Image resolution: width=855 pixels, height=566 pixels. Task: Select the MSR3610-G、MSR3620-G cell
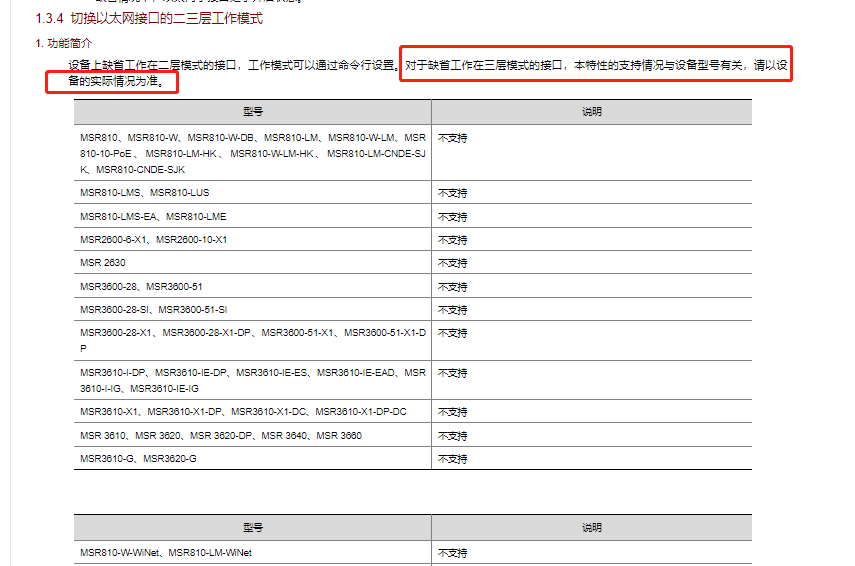[253, 459]
